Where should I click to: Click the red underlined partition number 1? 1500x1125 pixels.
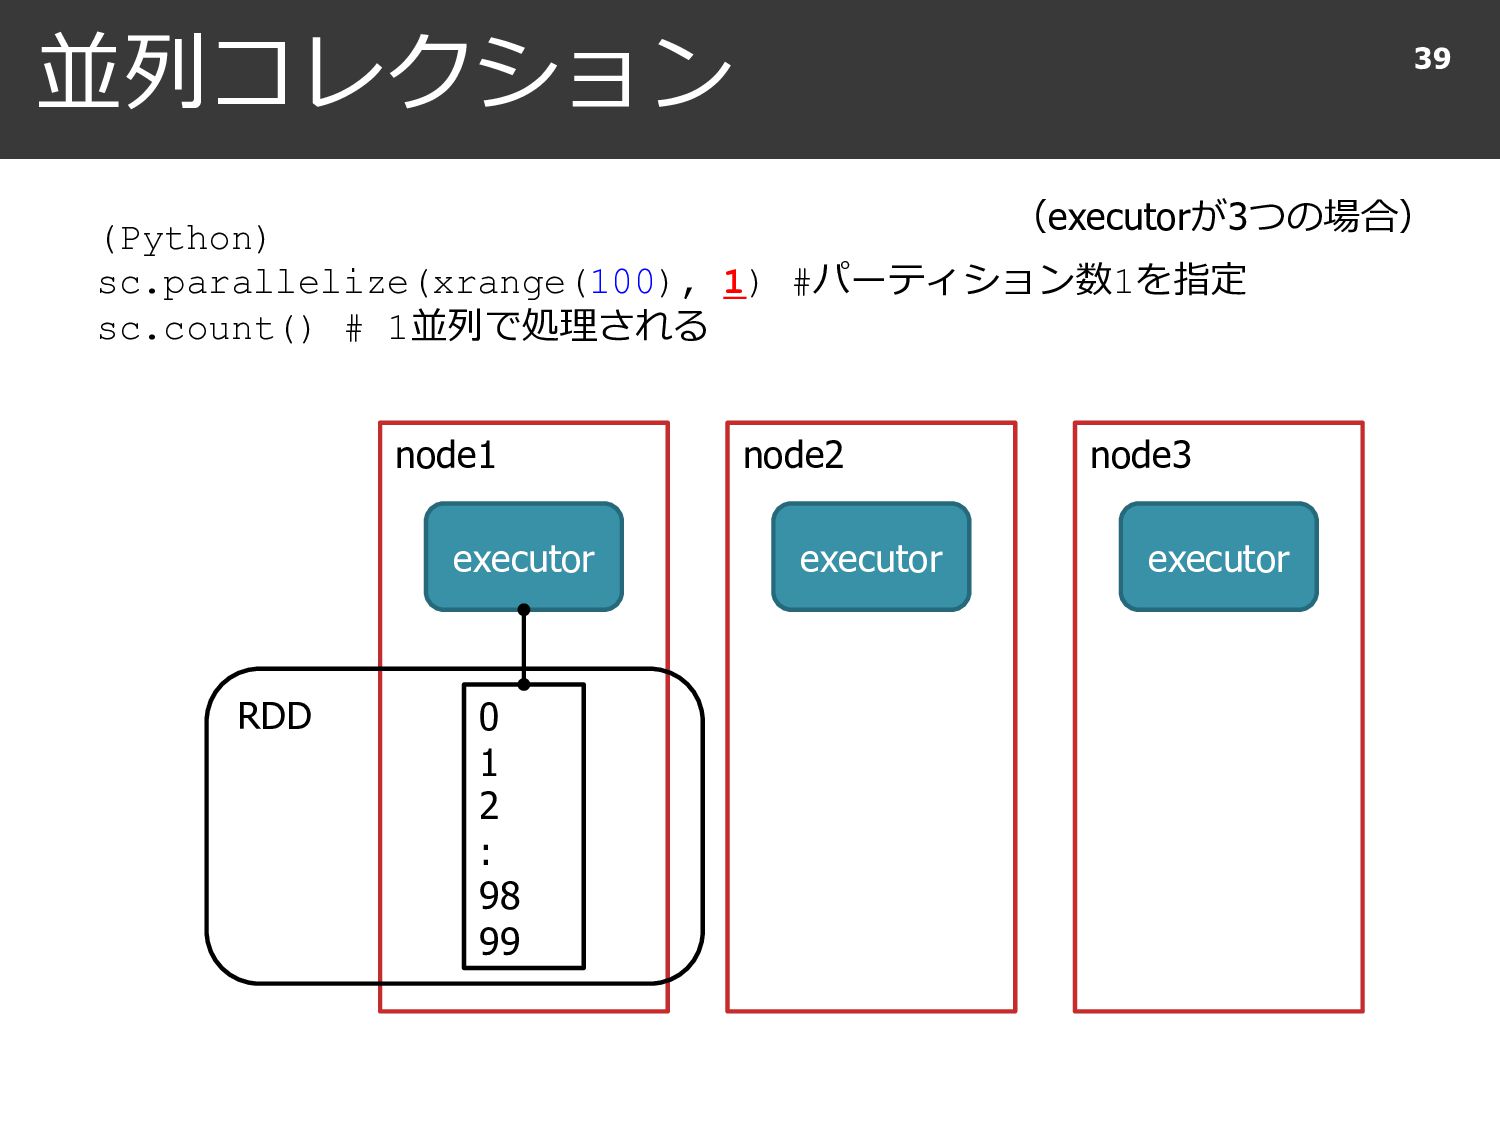click(x=734, y=282)
